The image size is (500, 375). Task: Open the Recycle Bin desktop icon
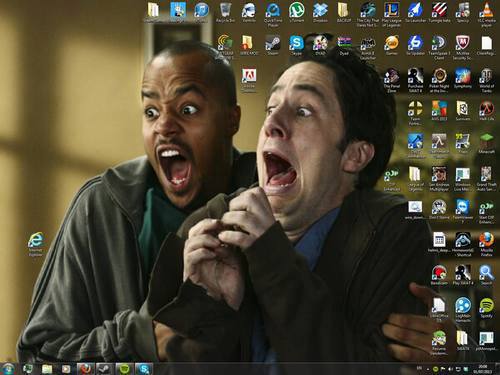coord(226,13)
